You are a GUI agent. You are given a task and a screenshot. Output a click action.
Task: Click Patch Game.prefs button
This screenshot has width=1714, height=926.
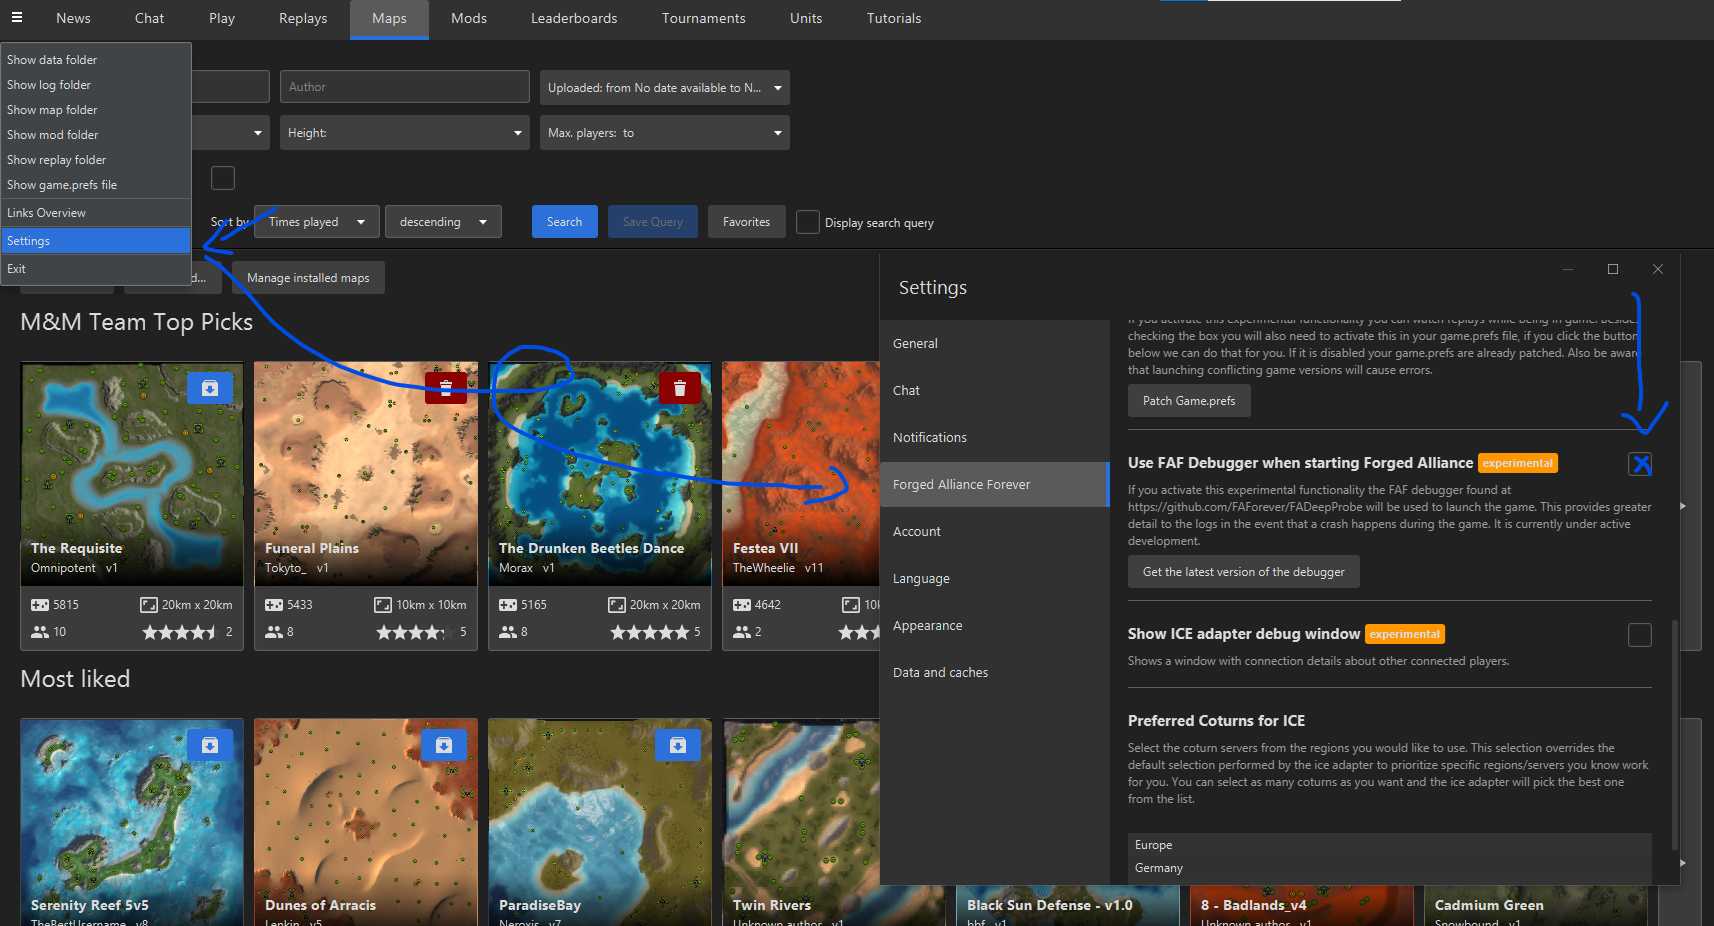click(x=1189, y=401)
